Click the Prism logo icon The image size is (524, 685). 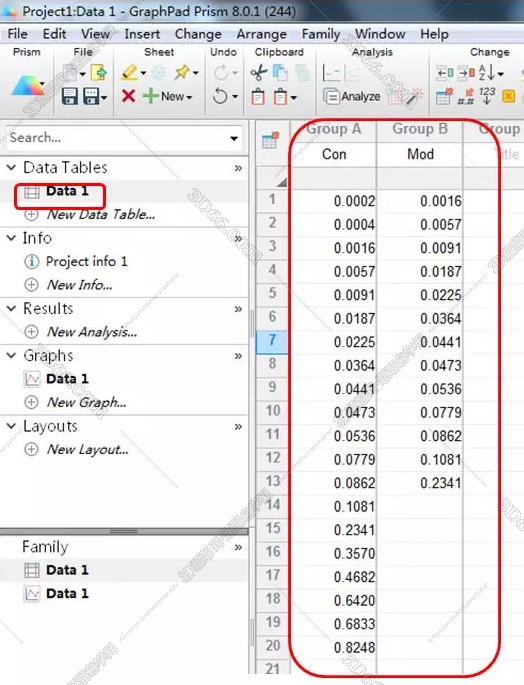click(27, 85)
